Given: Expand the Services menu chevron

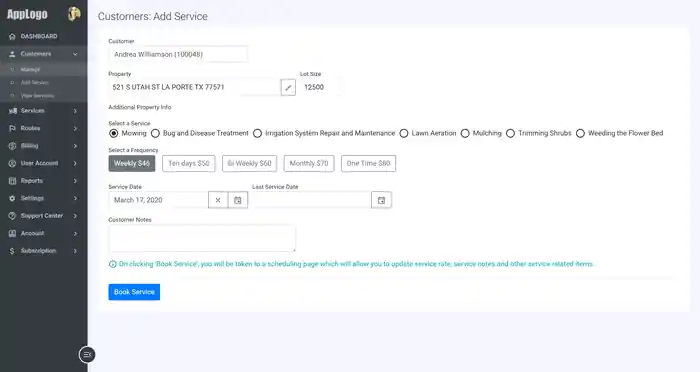Looking at the screenshot, I should click(x=75, y=111).
